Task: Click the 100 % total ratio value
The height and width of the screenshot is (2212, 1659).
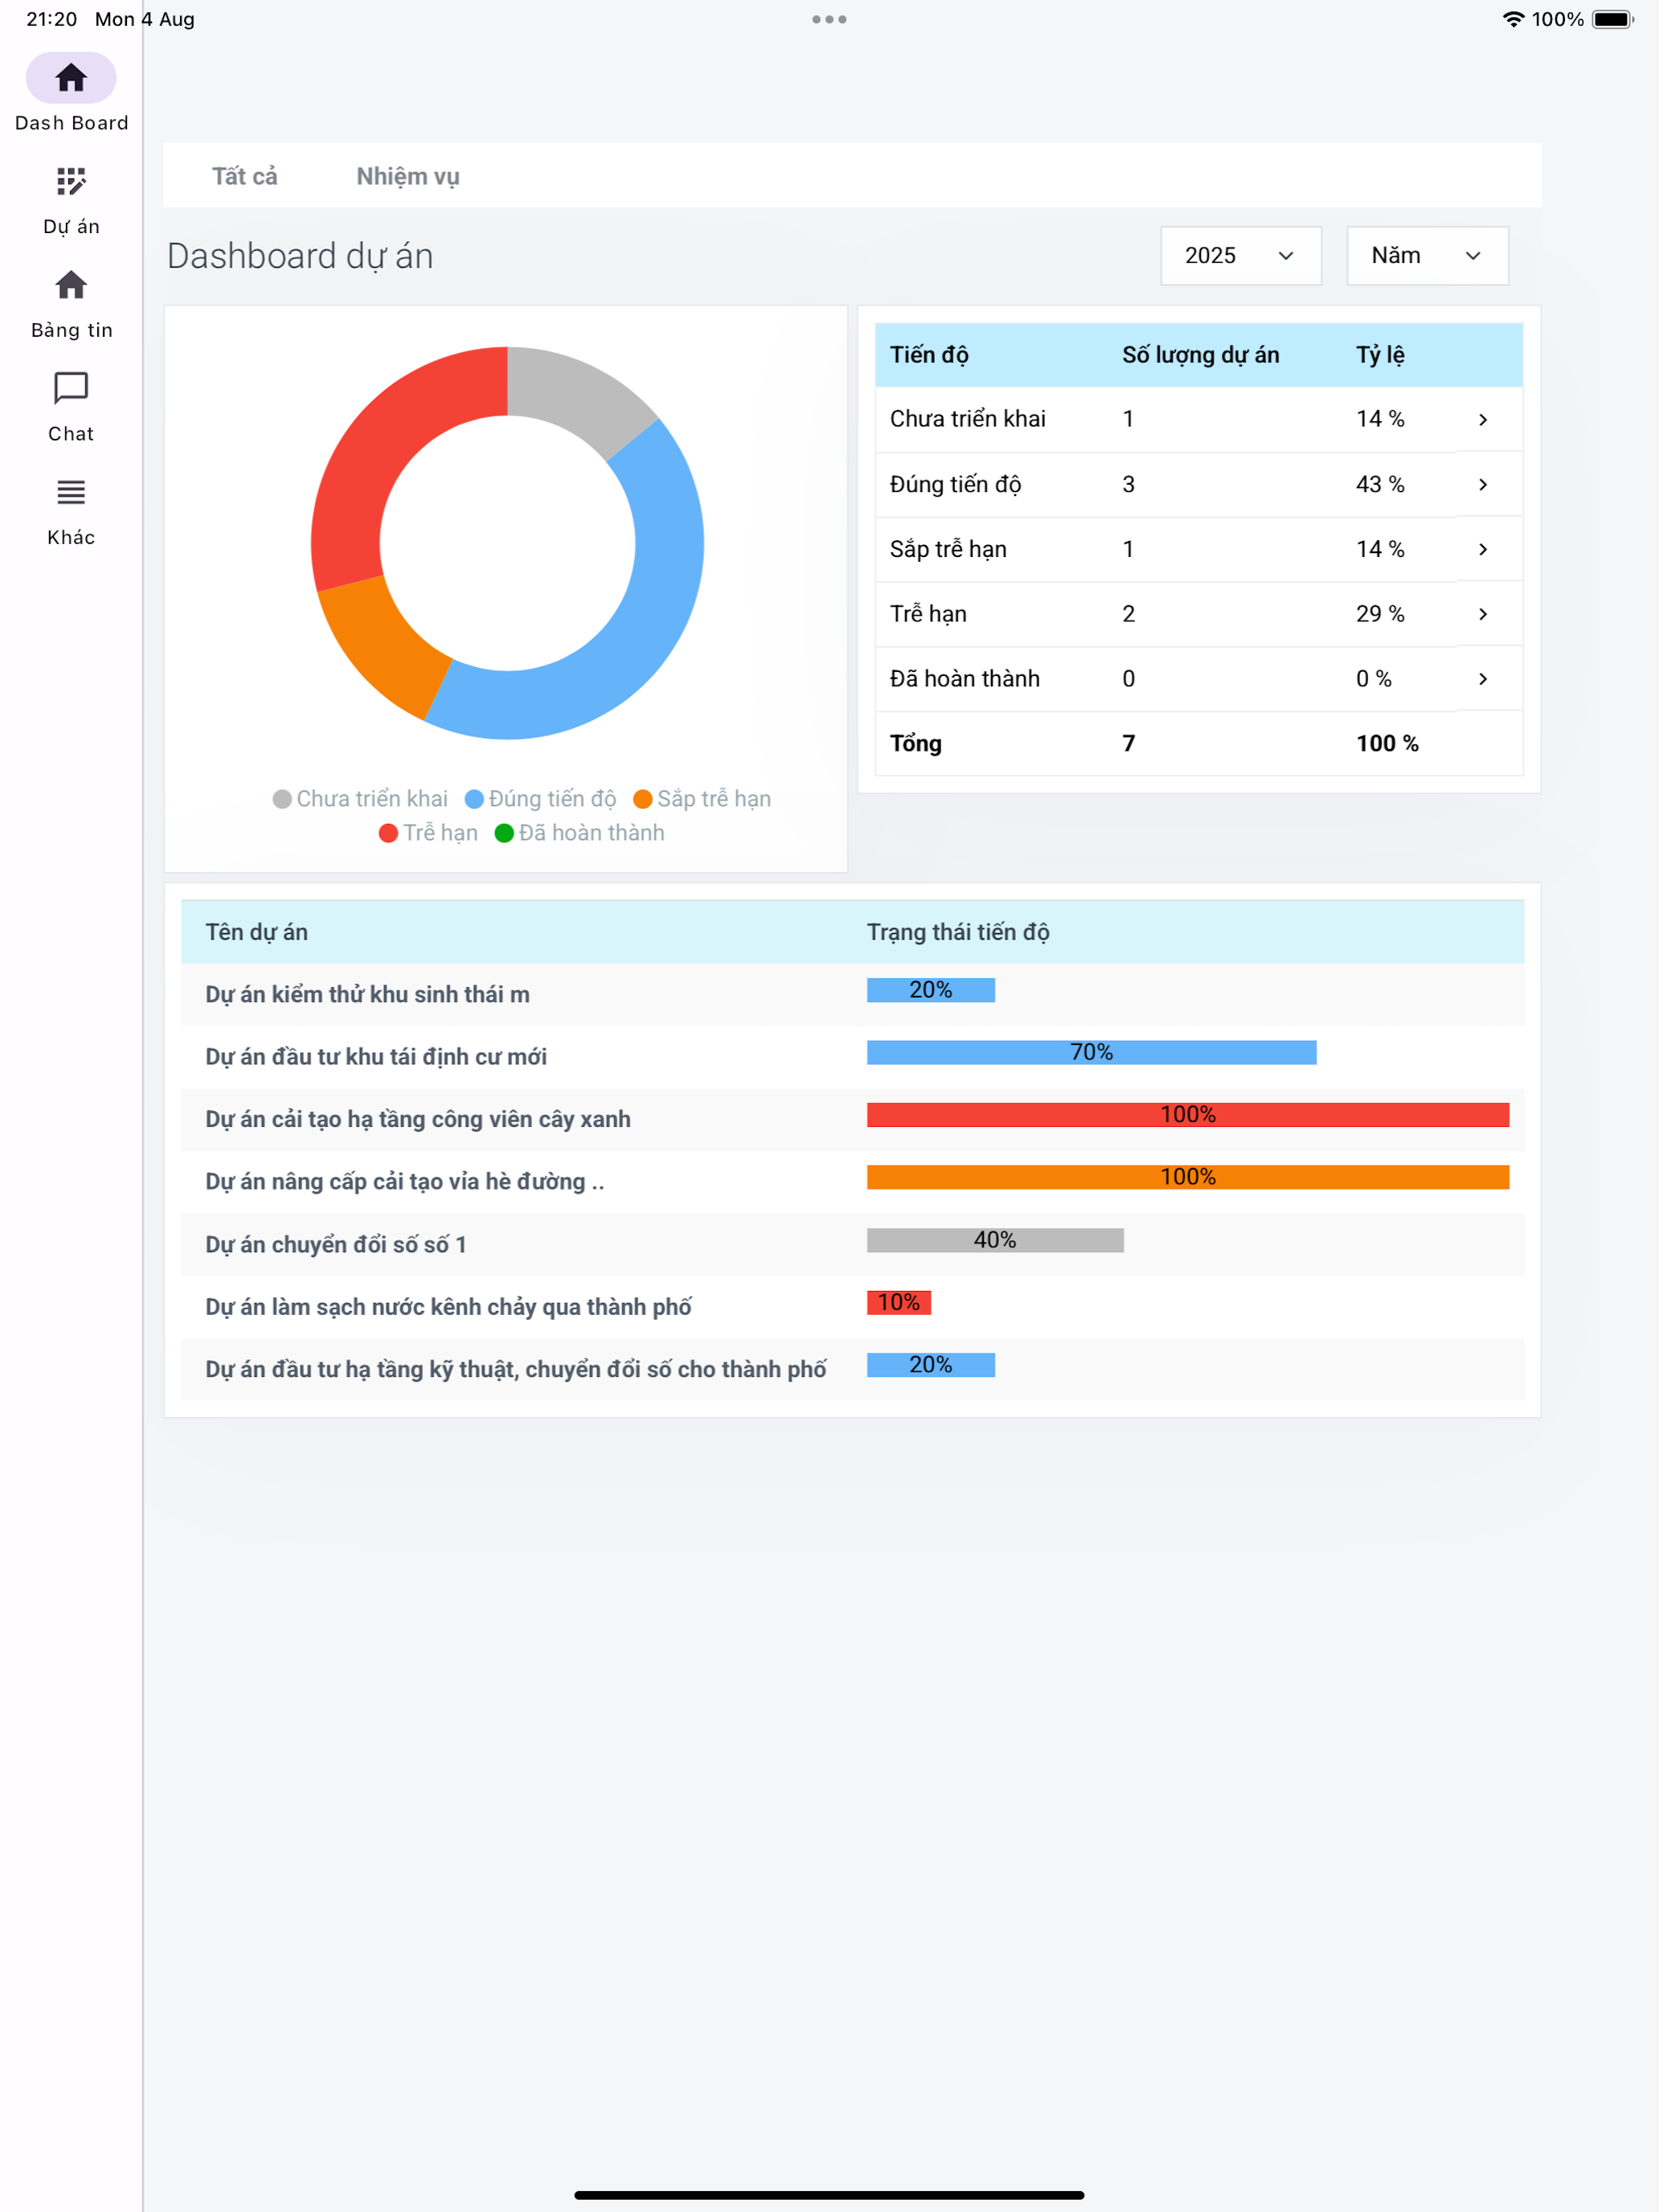Action: 1387,744
